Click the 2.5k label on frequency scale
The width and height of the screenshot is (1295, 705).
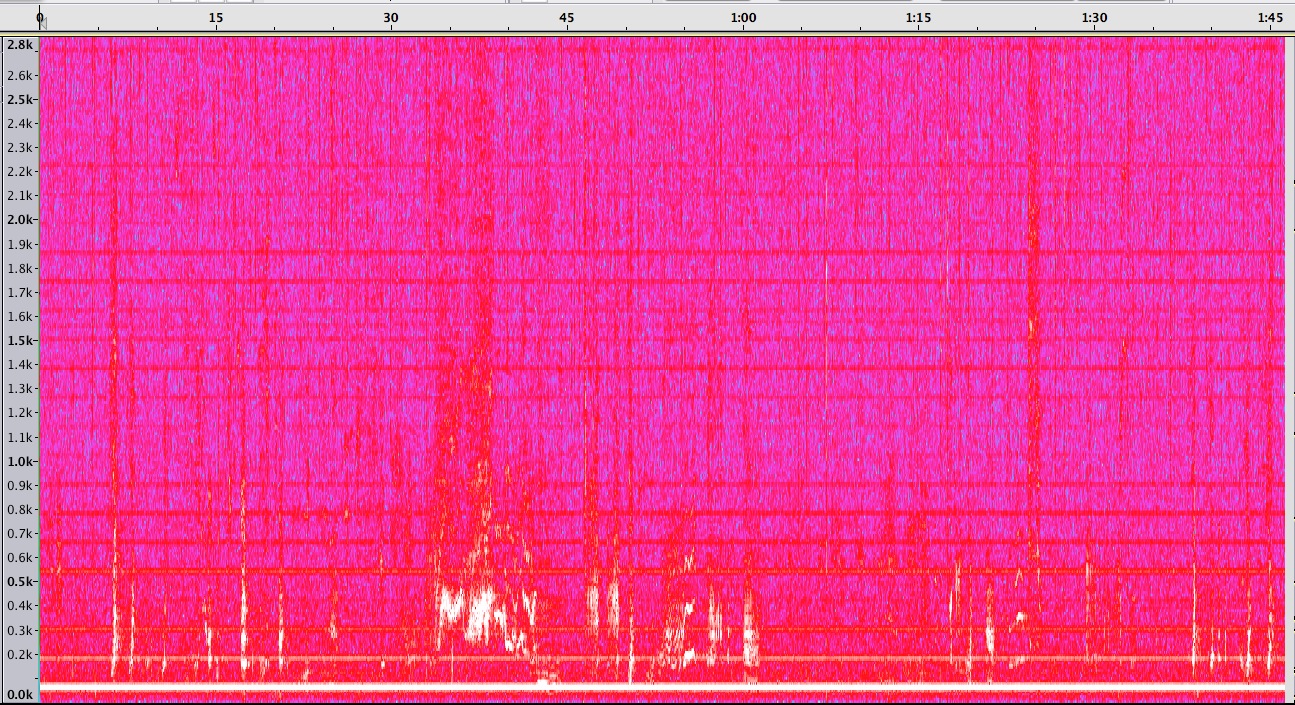[19, 100]
